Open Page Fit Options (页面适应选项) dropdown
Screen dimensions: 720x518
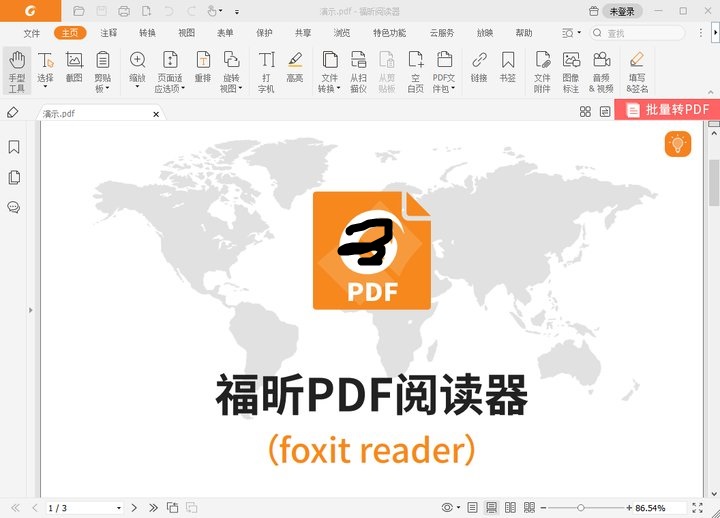pyautogui.click(x=183, y=88)
